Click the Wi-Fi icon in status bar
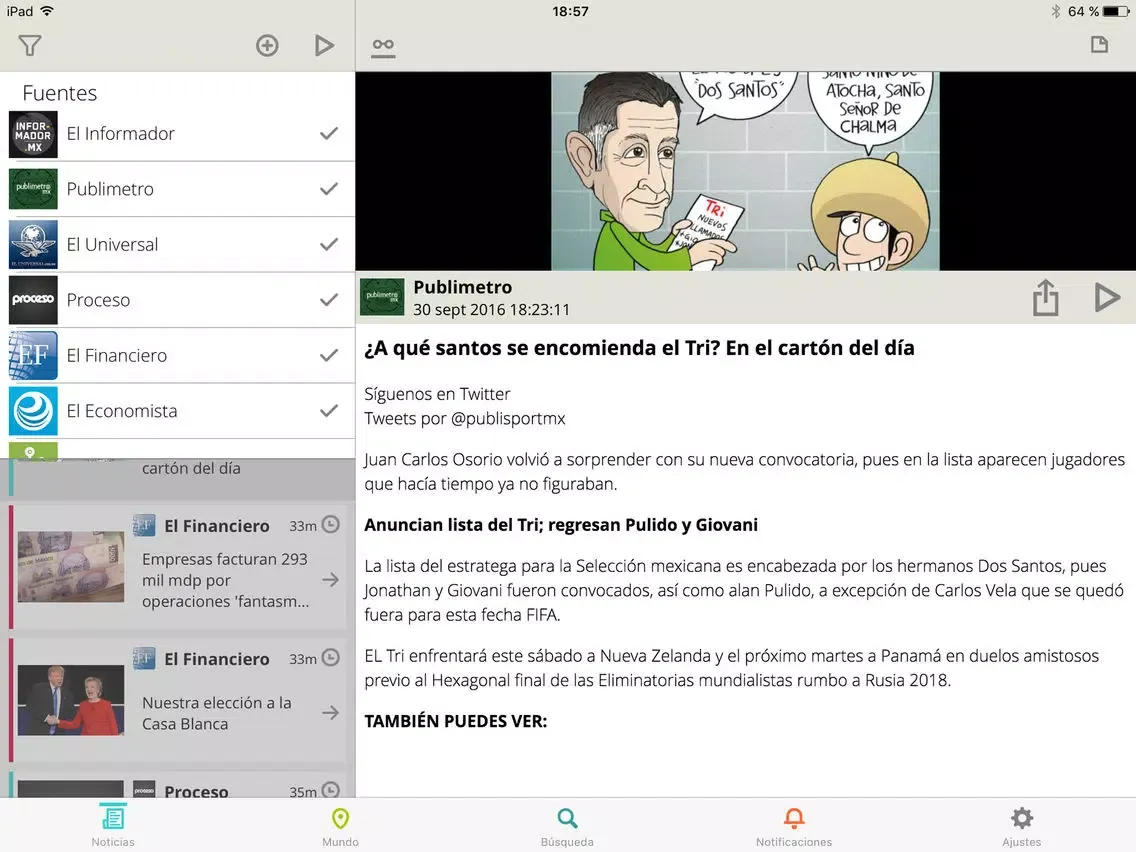This screenshot has height=852, width=1136. [47, 11]
